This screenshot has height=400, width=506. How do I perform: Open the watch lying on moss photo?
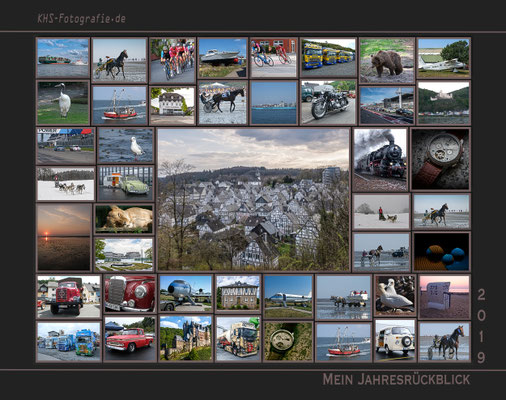tap(288, 342)
